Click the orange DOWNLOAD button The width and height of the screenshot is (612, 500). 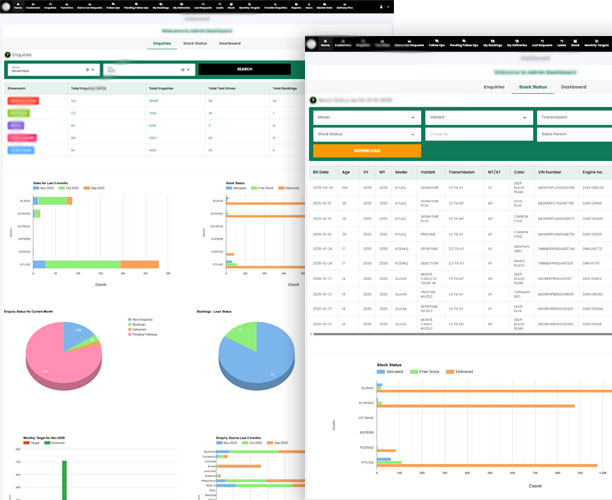(366, 150)
